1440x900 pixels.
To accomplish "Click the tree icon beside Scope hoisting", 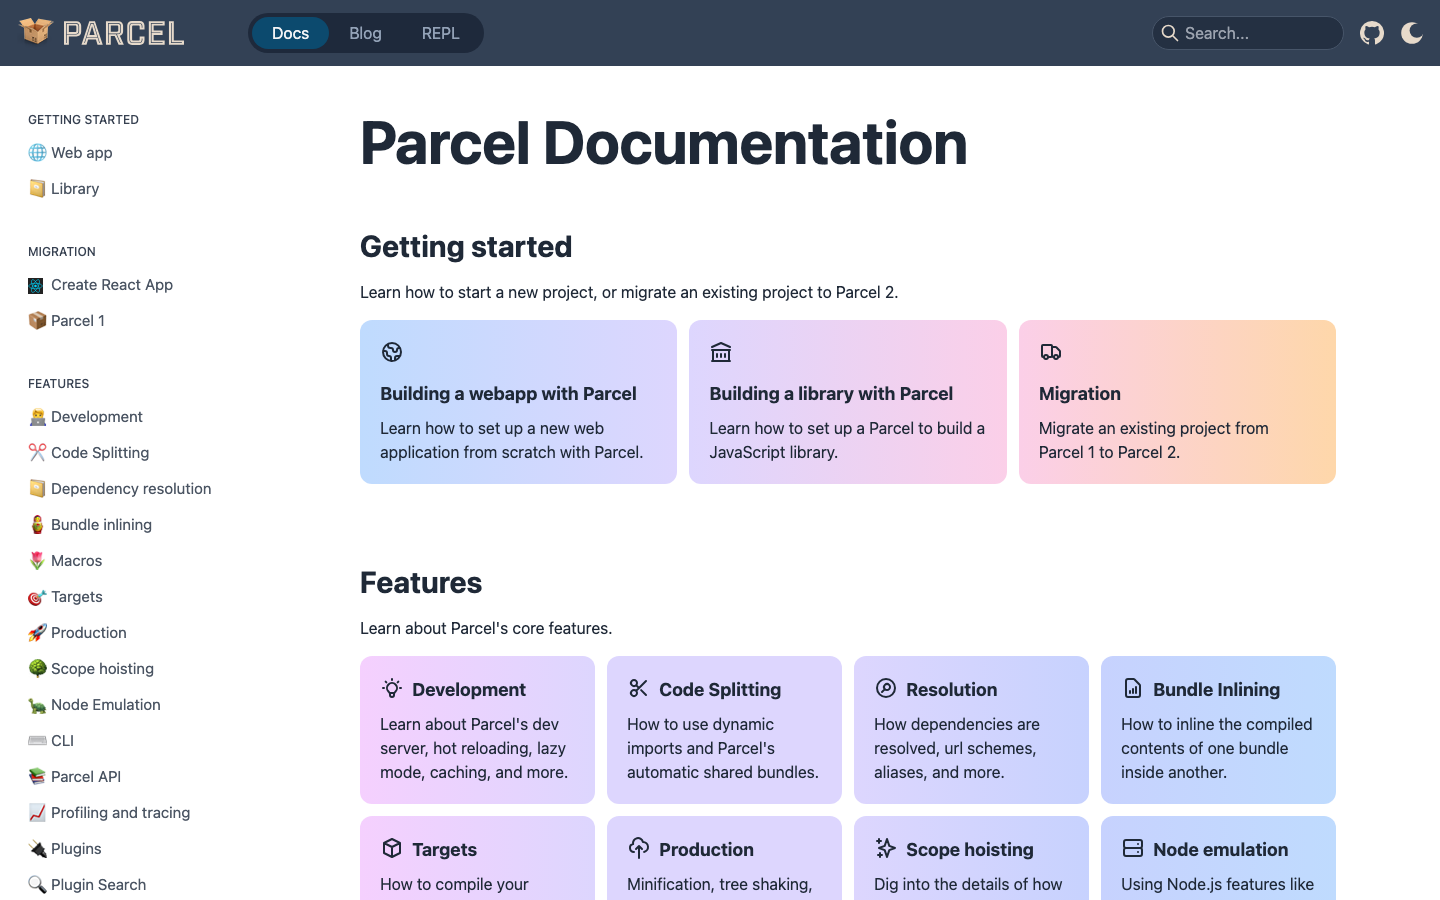I will point(37,668).
